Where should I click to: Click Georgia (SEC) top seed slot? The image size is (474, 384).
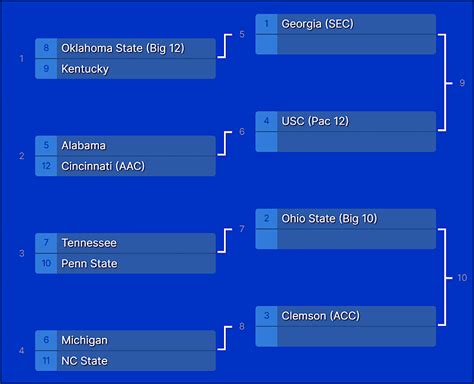[x=346, y=24]
